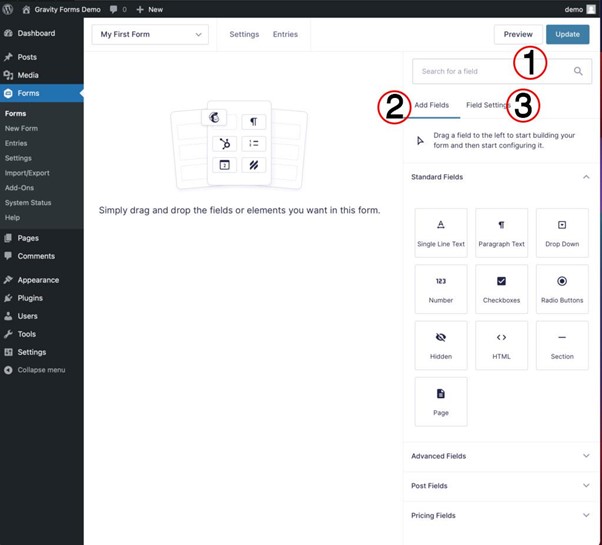
Task: Open Forms Settings submenu in sidebar
Action: [18, 158]
